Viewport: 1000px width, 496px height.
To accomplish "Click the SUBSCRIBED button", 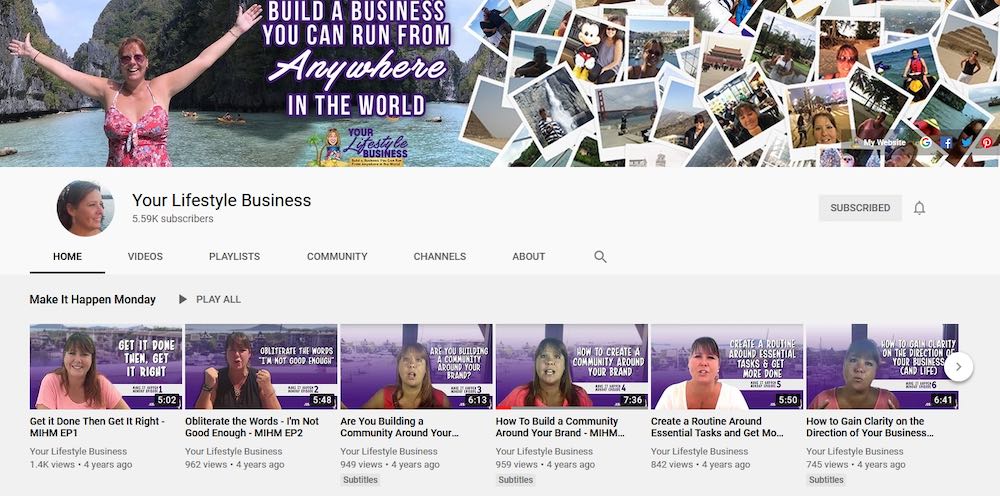I will click(860, 208).
